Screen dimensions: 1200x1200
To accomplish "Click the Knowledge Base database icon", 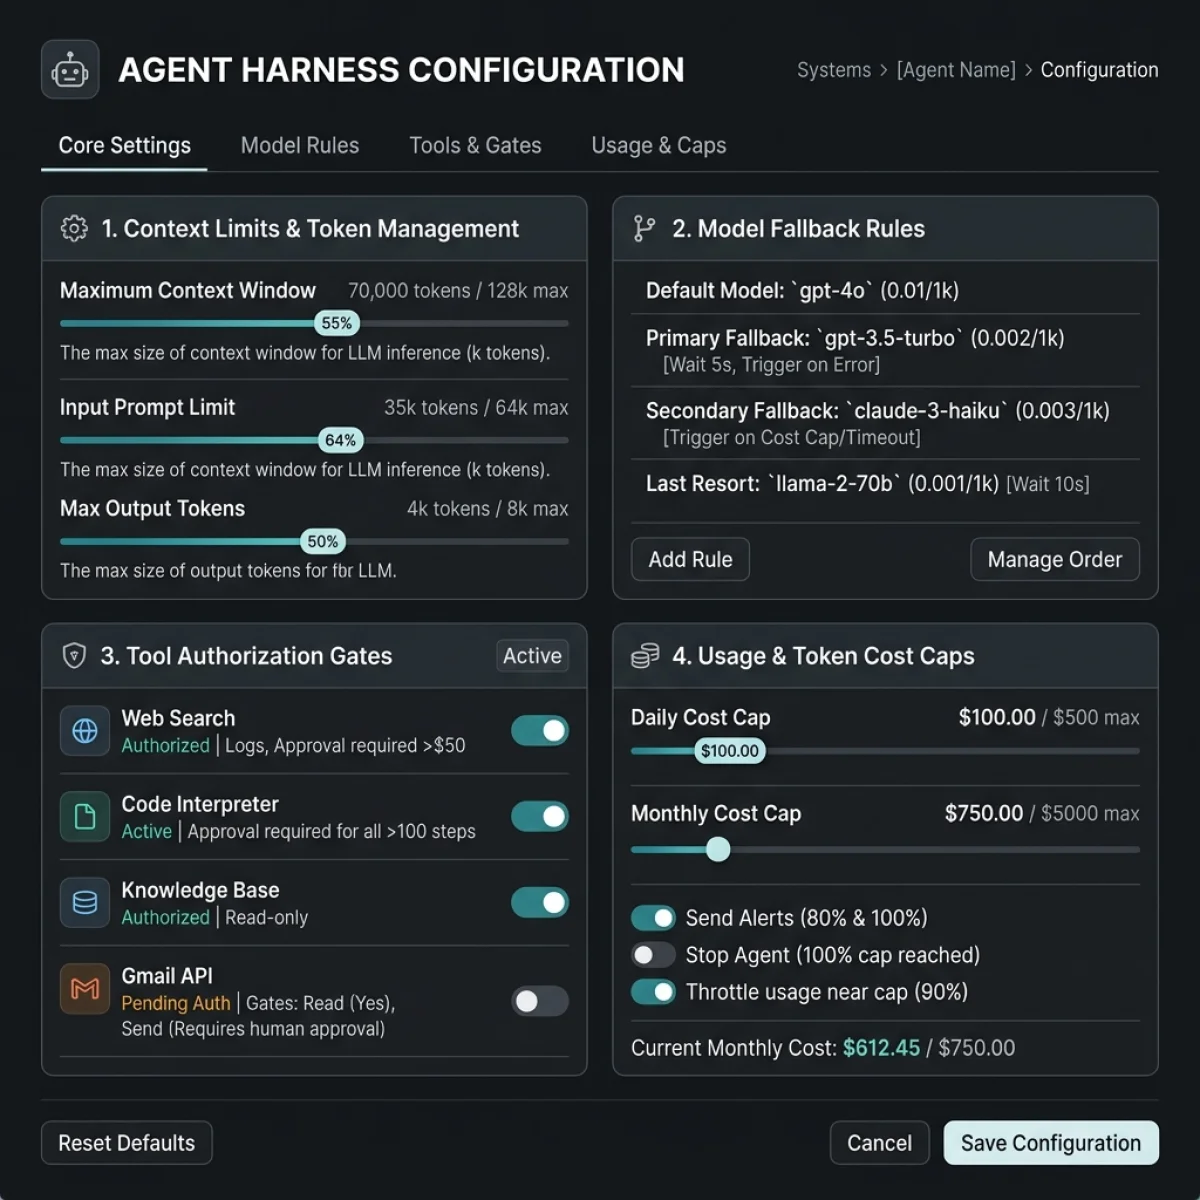I will (x=85, y=903).
